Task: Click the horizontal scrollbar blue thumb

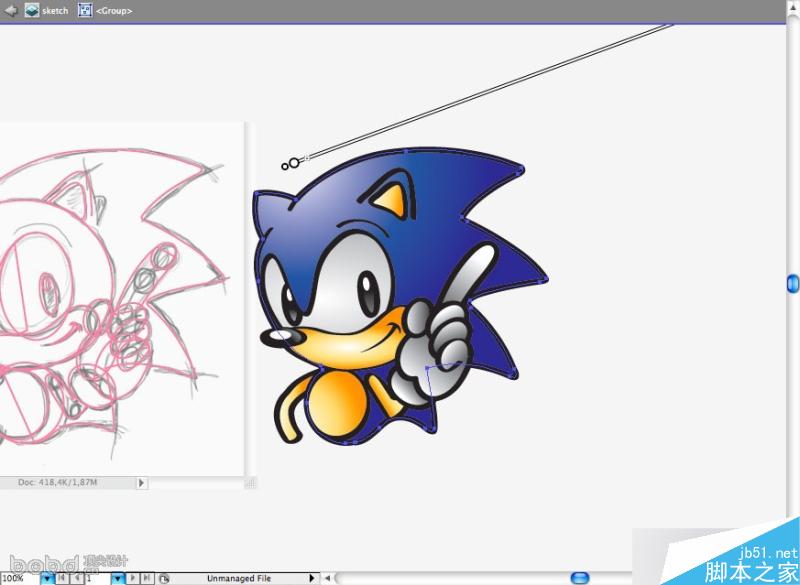Action: tap(580, 578)
